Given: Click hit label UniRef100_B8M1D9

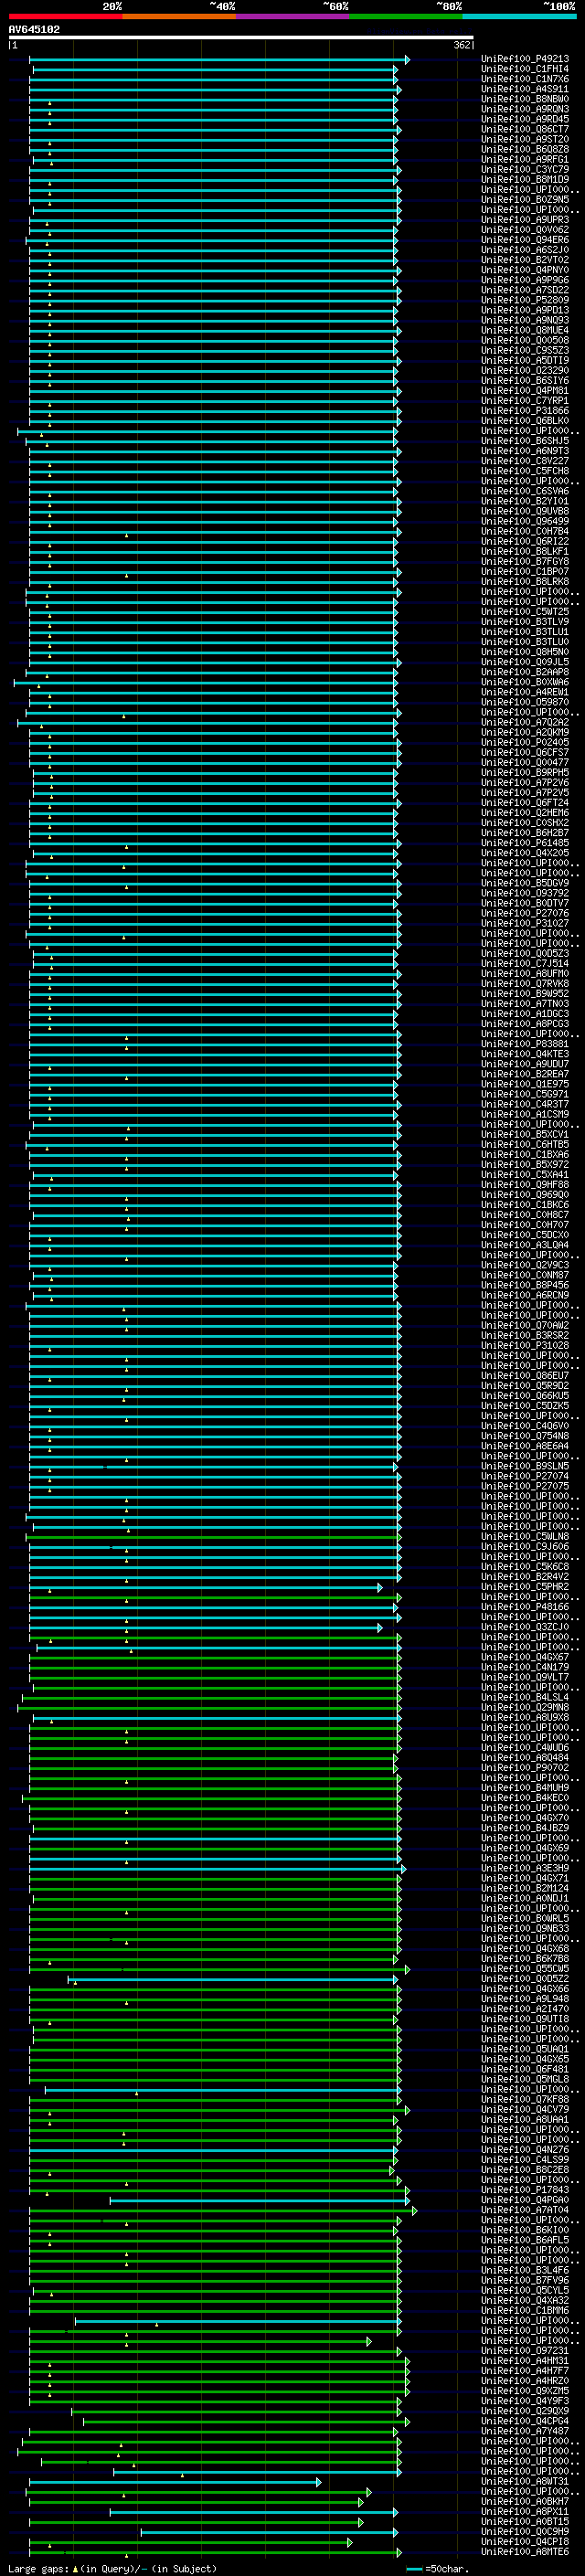Looking at the screenshot, I should 525,180.
